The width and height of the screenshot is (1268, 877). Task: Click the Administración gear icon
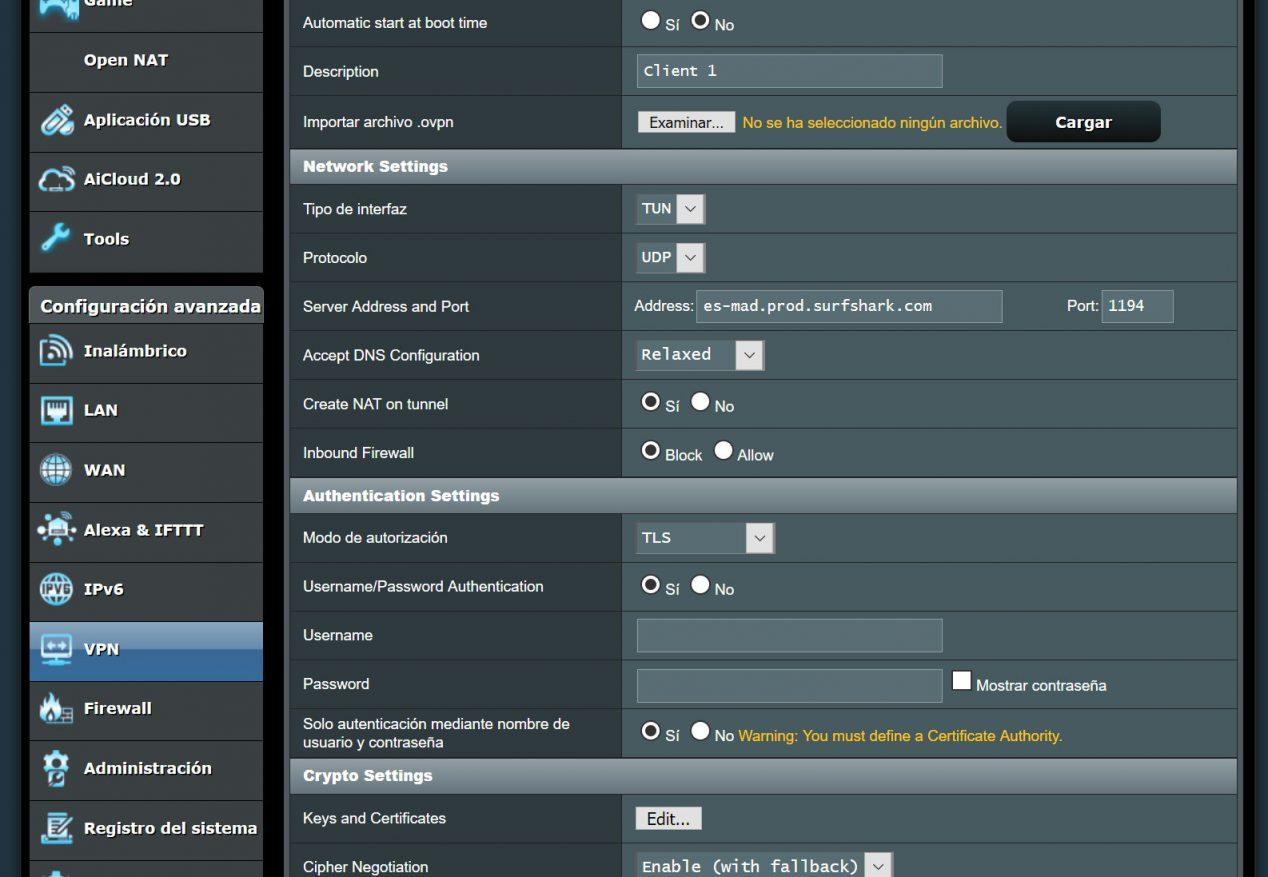(x=57, y=768)
